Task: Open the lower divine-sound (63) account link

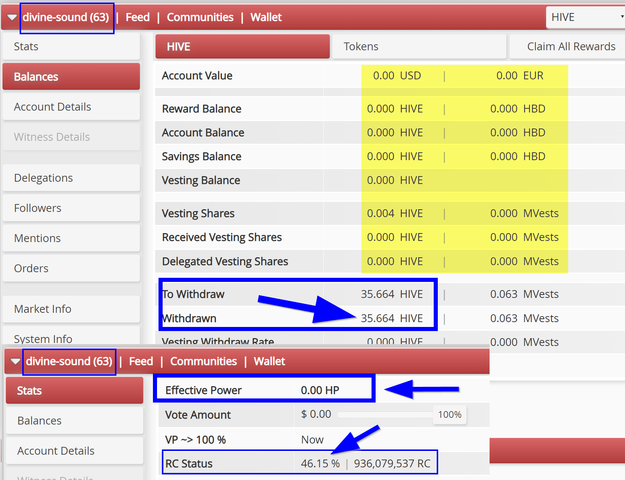Action: click(69, 361)
